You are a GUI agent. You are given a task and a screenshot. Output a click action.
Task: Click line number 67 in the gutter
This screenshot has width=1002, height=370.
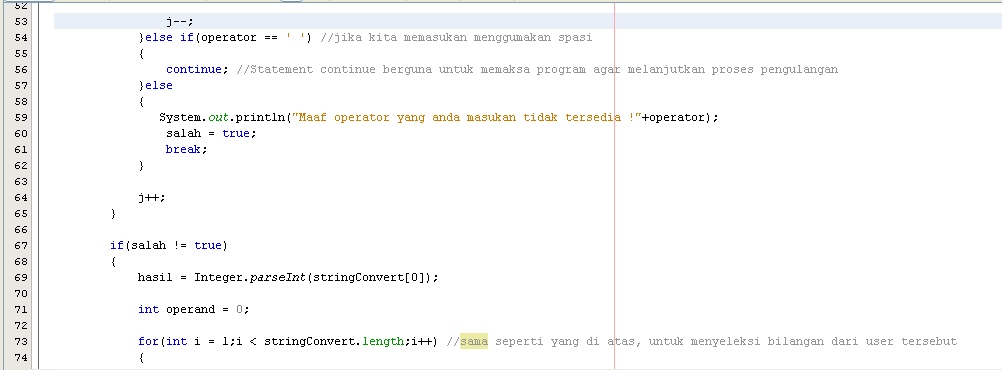coord(20,245)
